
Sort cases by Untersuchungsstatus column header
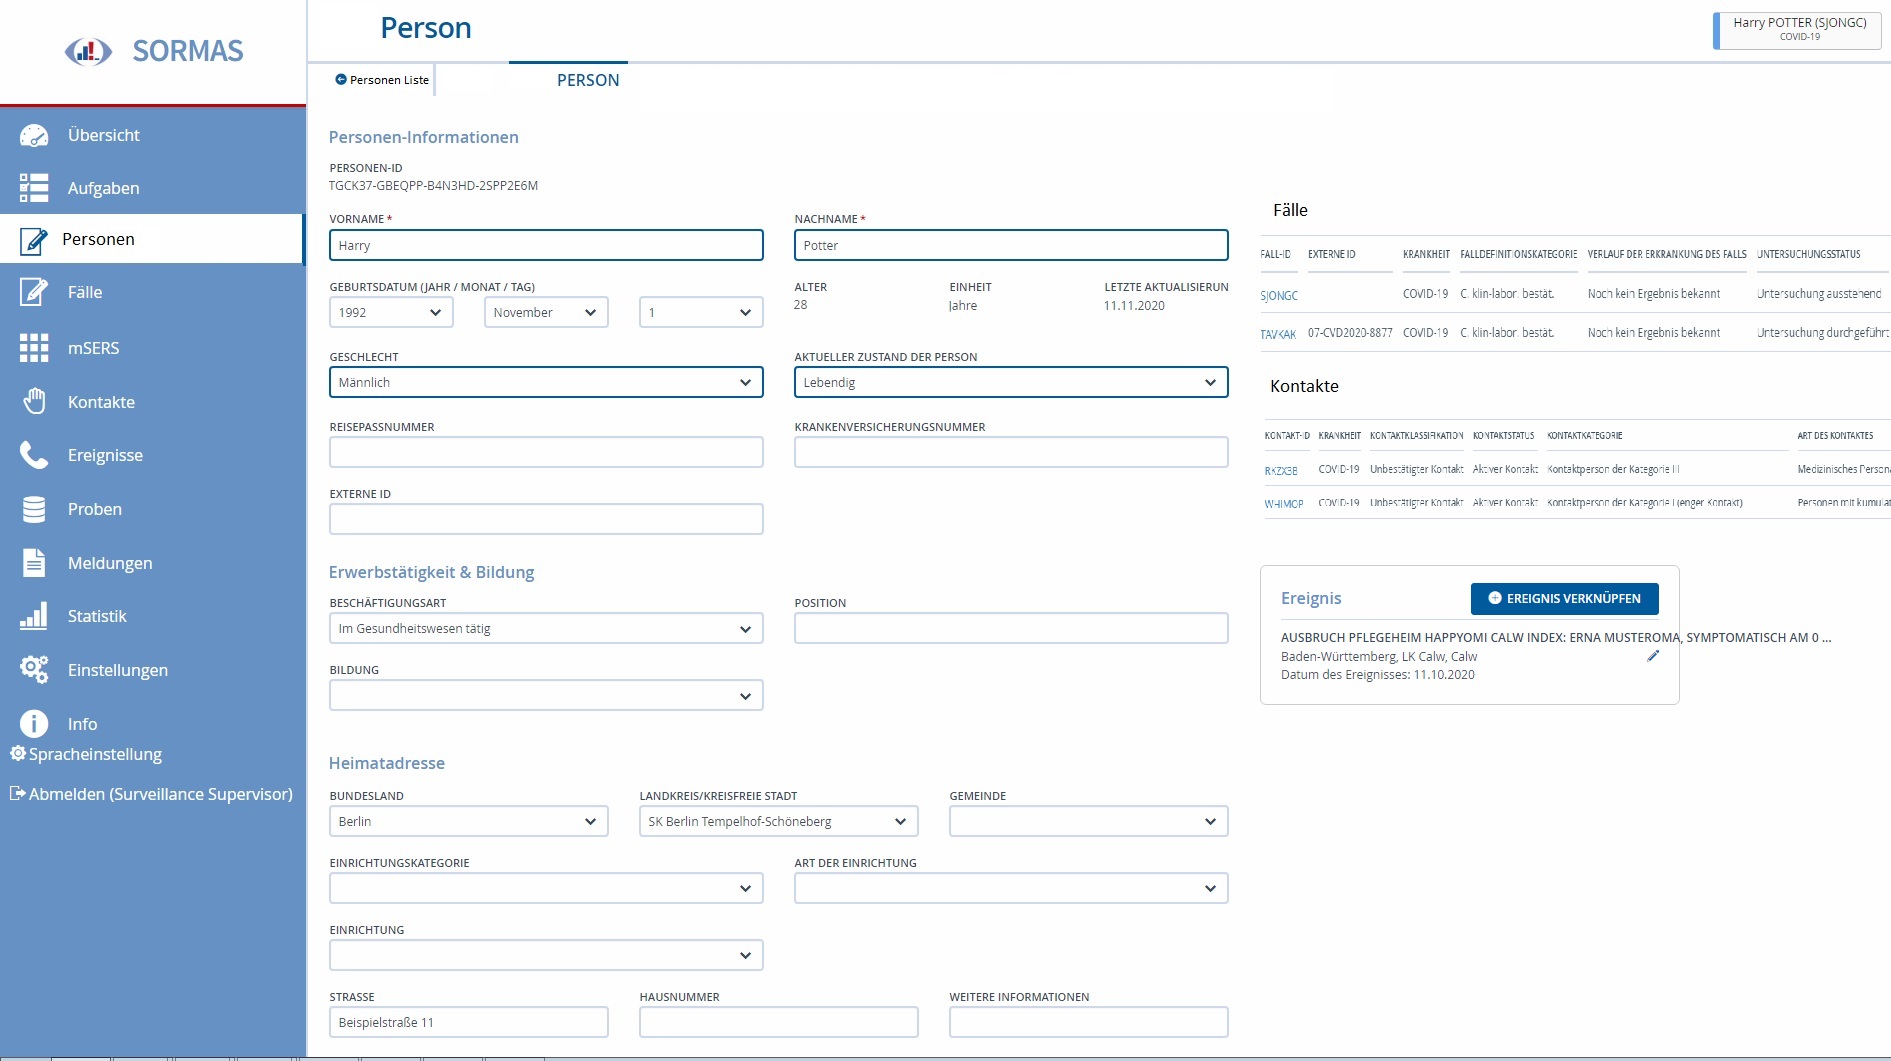1809,254
